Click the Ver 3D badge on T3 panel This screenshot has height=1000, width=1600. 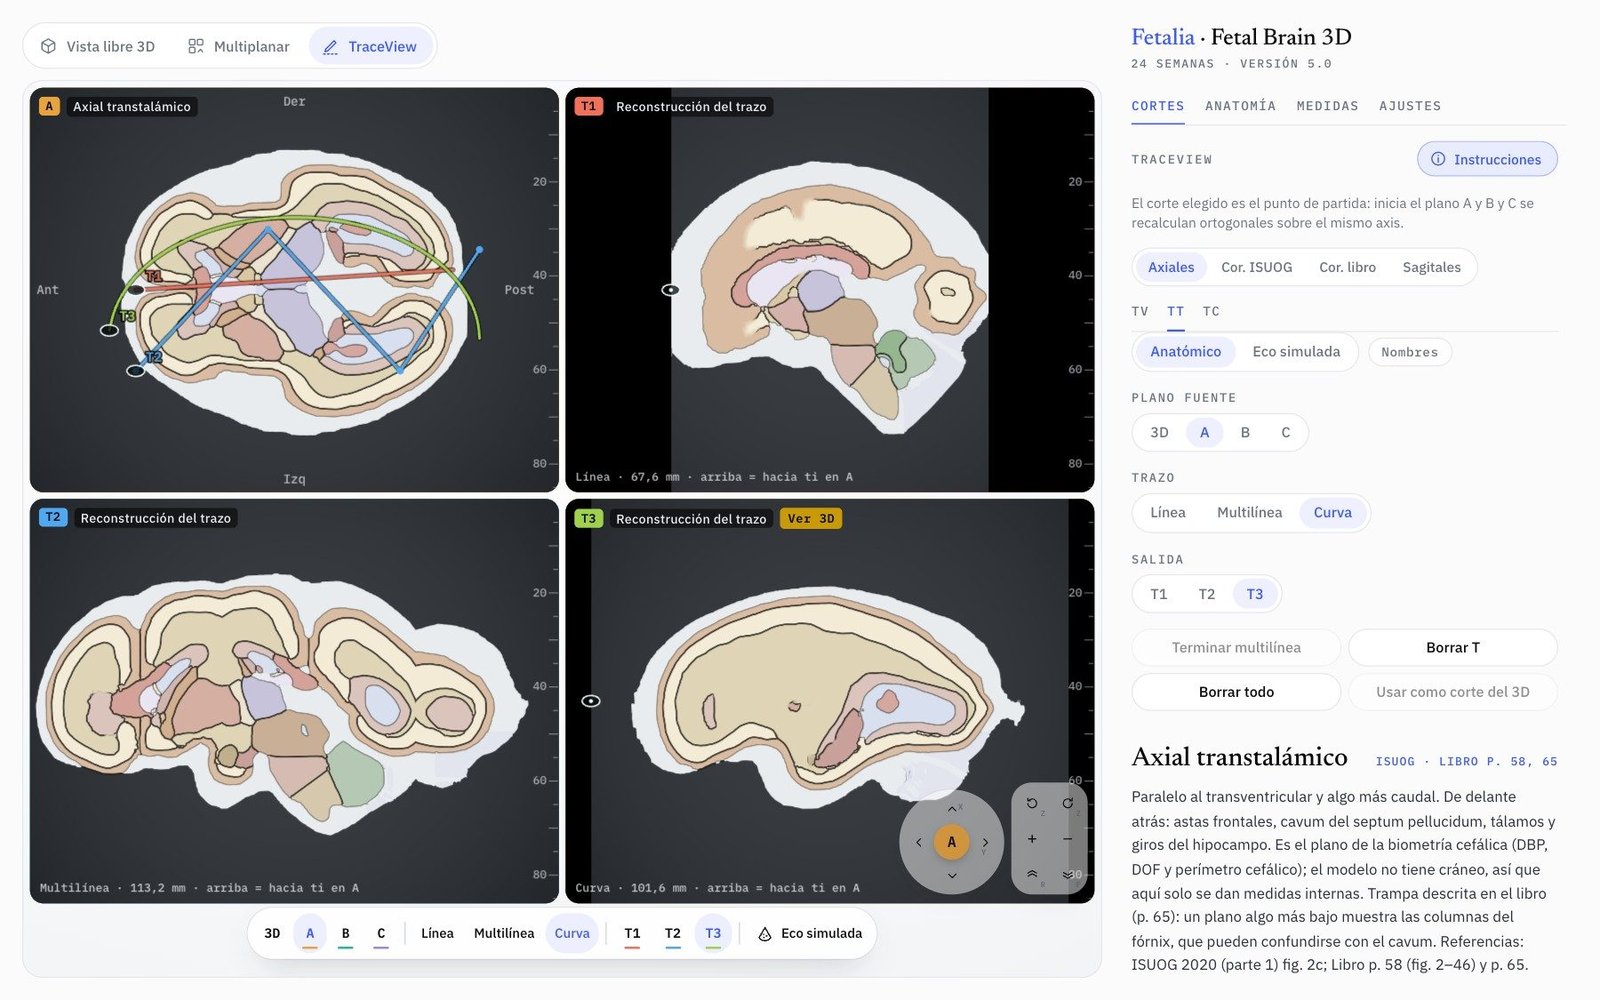coord(811,518)
